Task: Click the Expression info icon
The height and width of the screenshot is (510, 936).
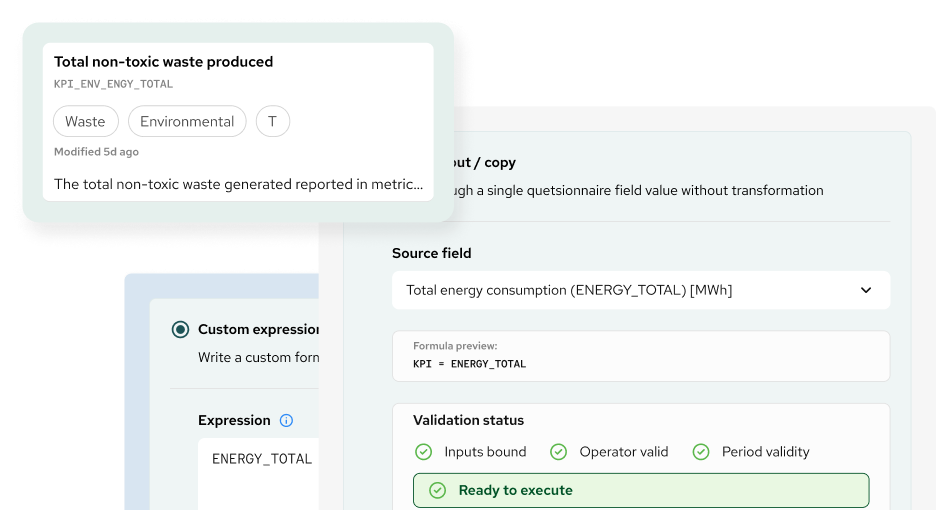Action: pyautogui.click(x=287, y=421)
